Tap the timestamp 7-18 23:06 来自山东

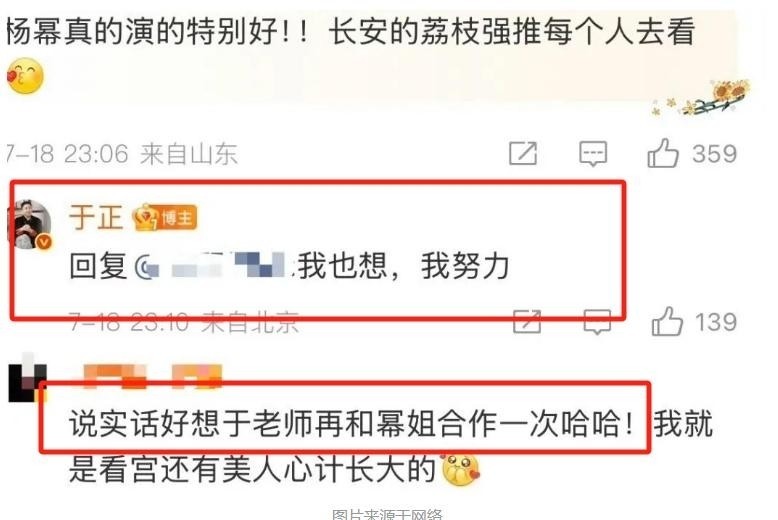click(122, 154)
